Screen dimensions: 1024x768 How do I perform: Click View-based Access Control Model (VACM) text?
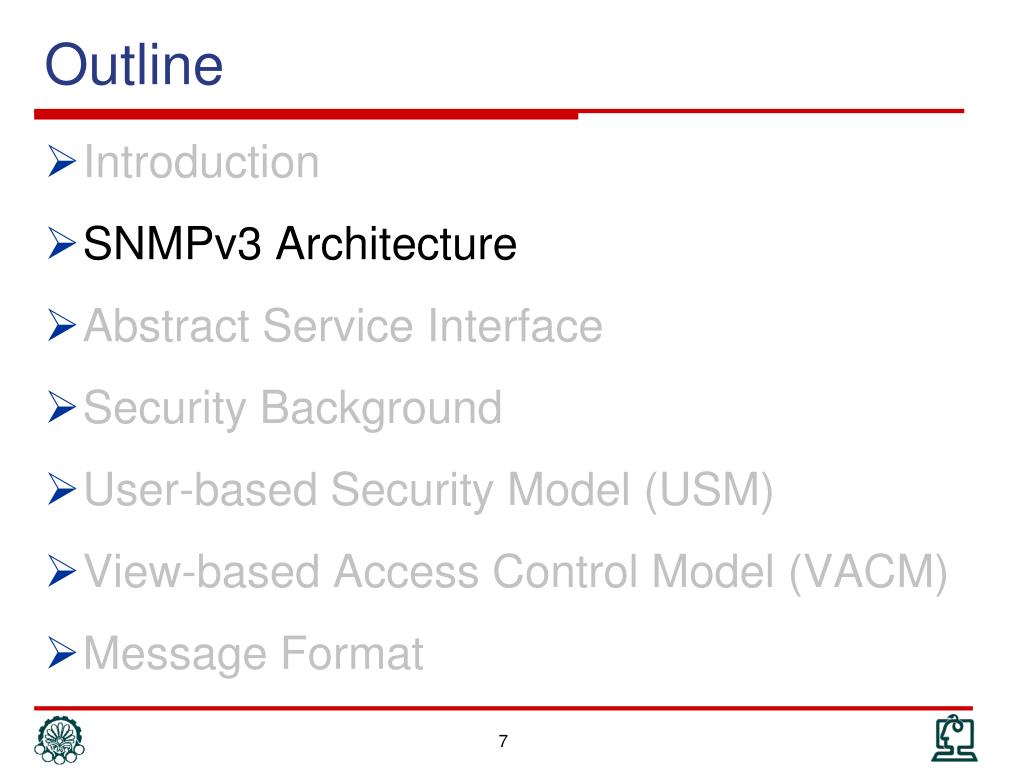coord(516,573)
